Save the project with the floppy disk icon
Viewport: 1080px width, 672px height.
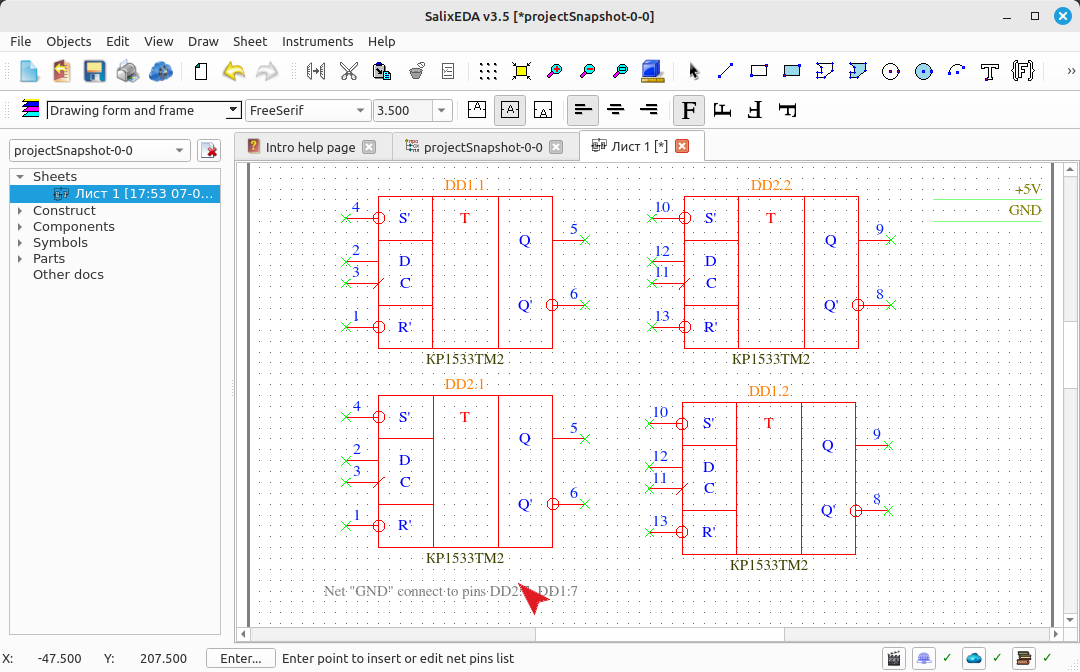[x=94, y=71]
